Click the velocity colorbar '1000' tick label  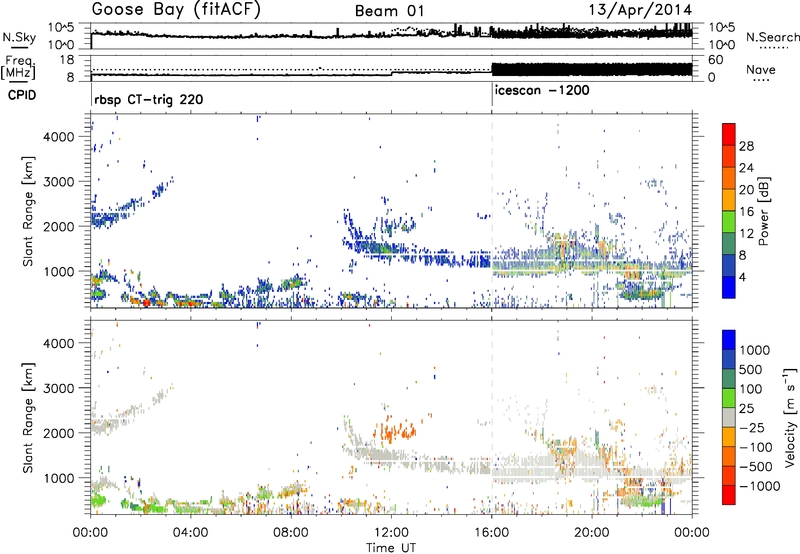754,350
